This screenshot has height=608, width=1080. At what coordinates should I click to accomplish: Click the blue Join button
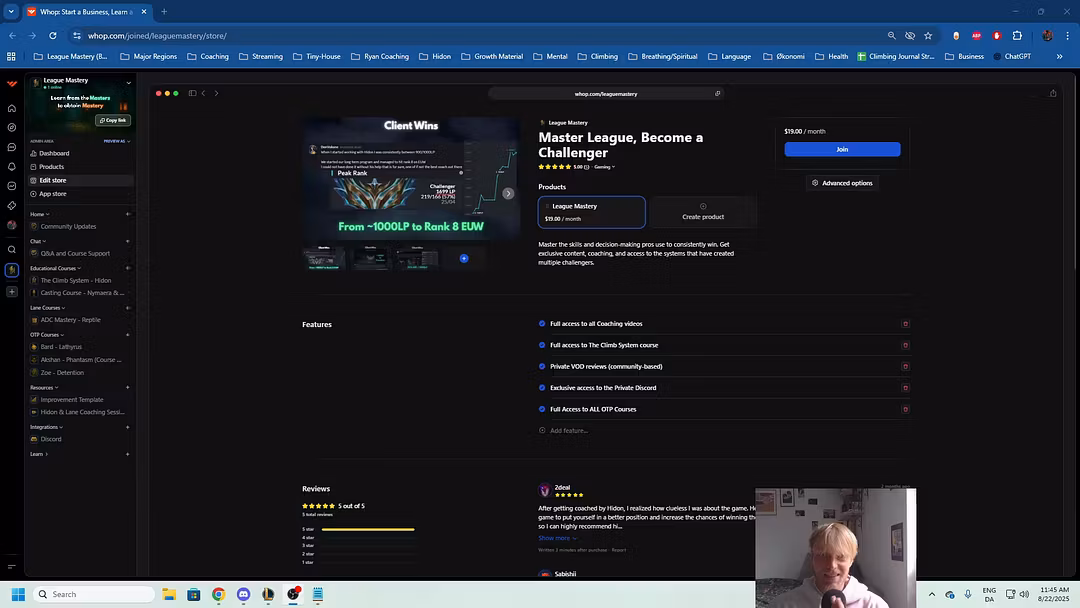(x=842, y=148)
